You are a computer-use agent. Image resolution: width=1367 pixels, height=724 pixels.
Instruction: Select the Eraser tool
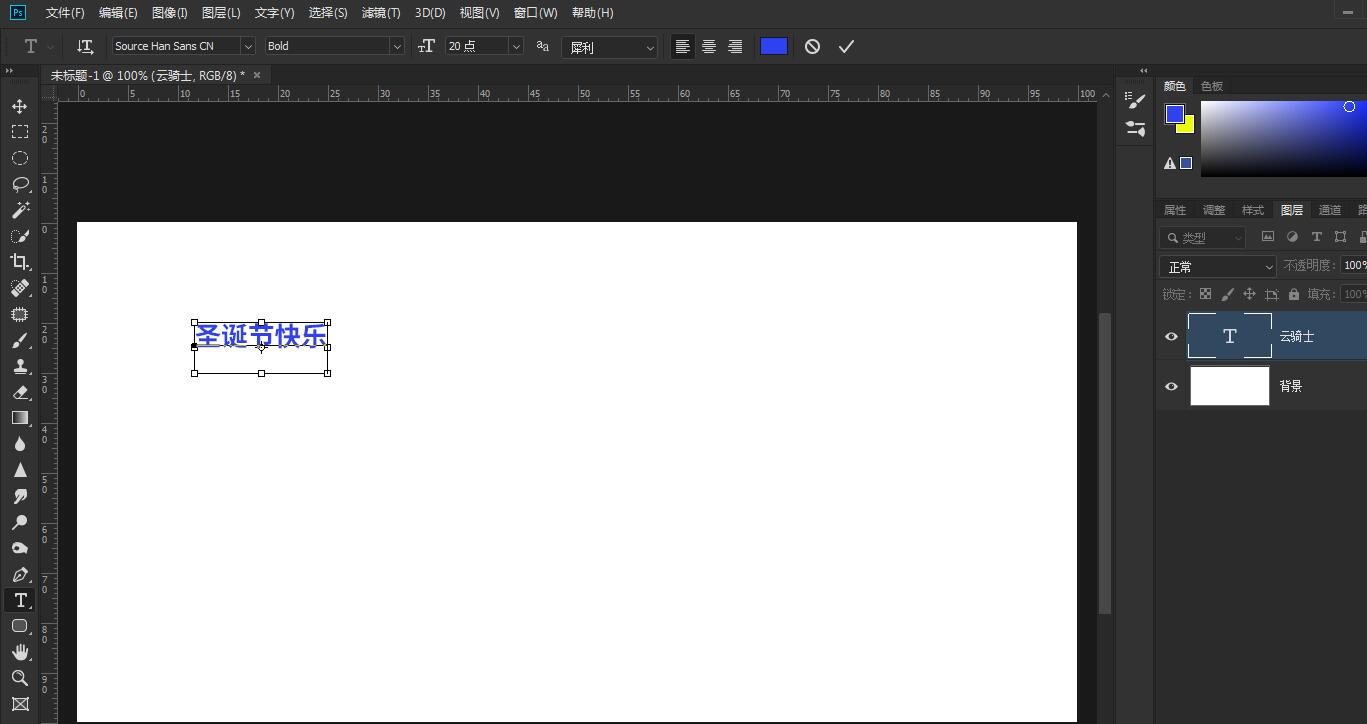pyautogui.click(x=19, y=392)
